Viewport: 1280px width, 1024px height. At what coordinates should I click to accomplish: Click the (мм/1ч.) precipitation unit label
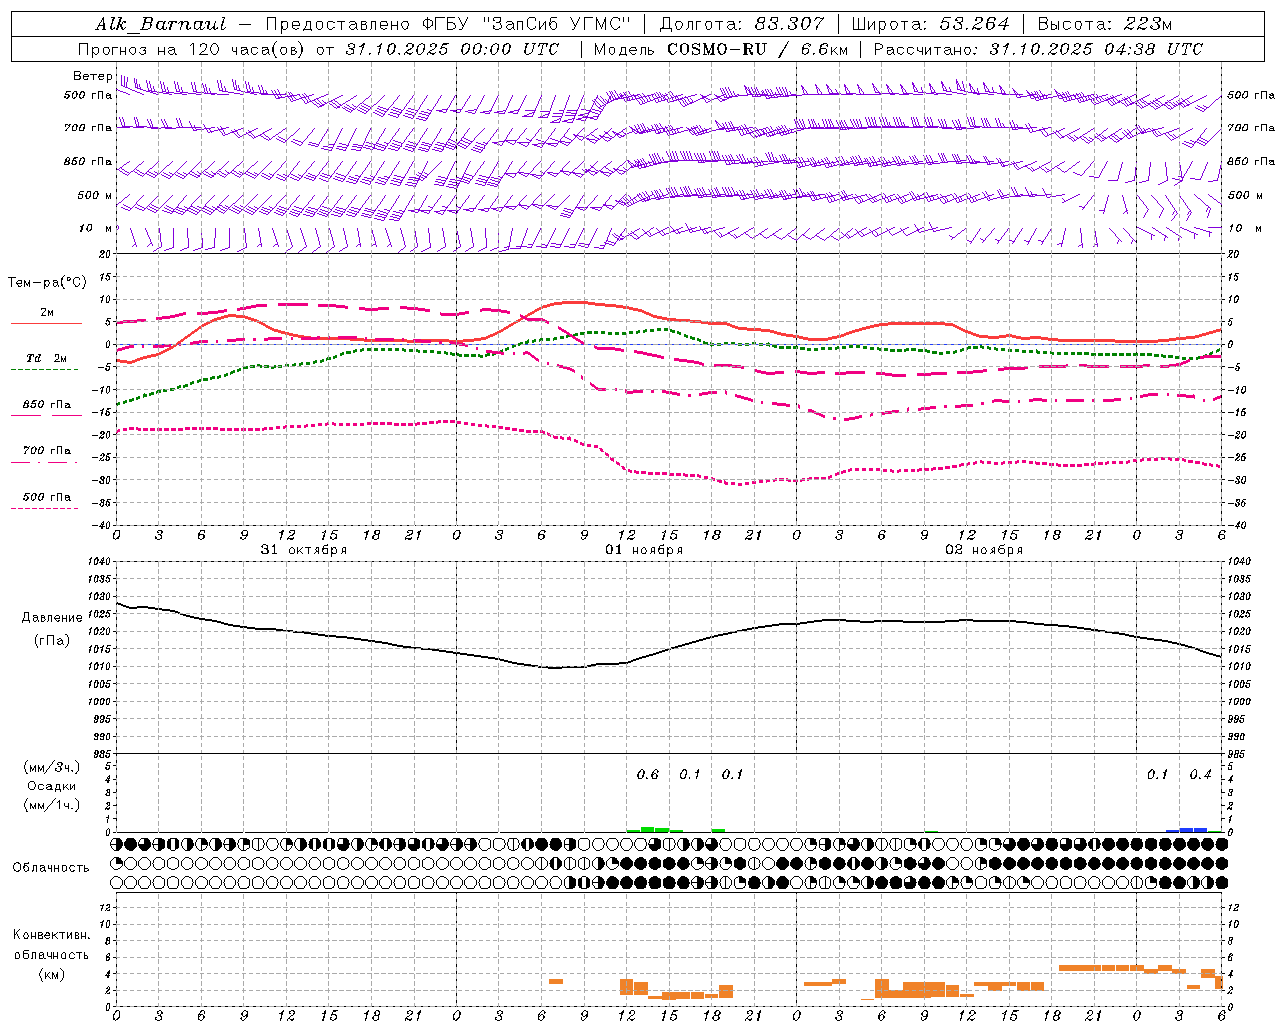point(52,805)
